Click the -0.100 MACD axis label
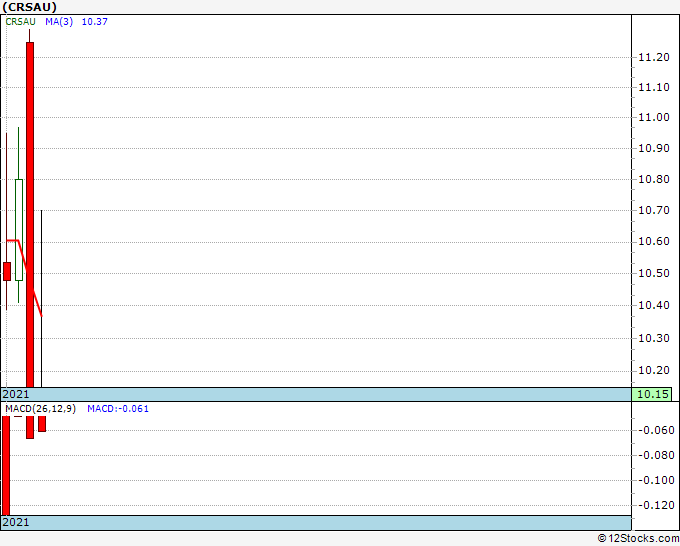The height and width of the screenshot is (546, 680). click(x=656, y=480)
